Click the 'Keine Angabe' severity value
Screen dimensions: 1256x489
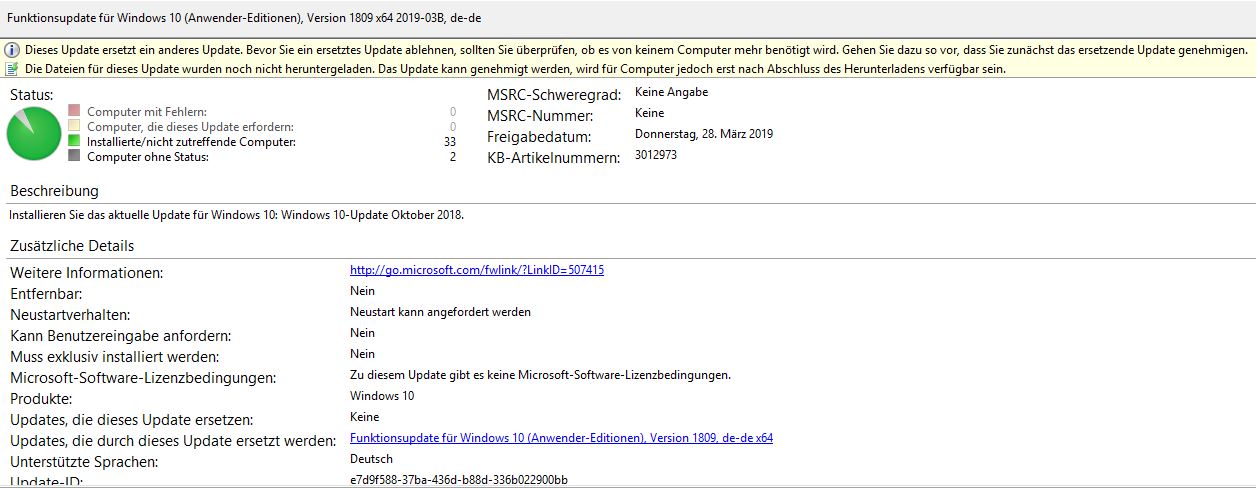coord(671,92)
